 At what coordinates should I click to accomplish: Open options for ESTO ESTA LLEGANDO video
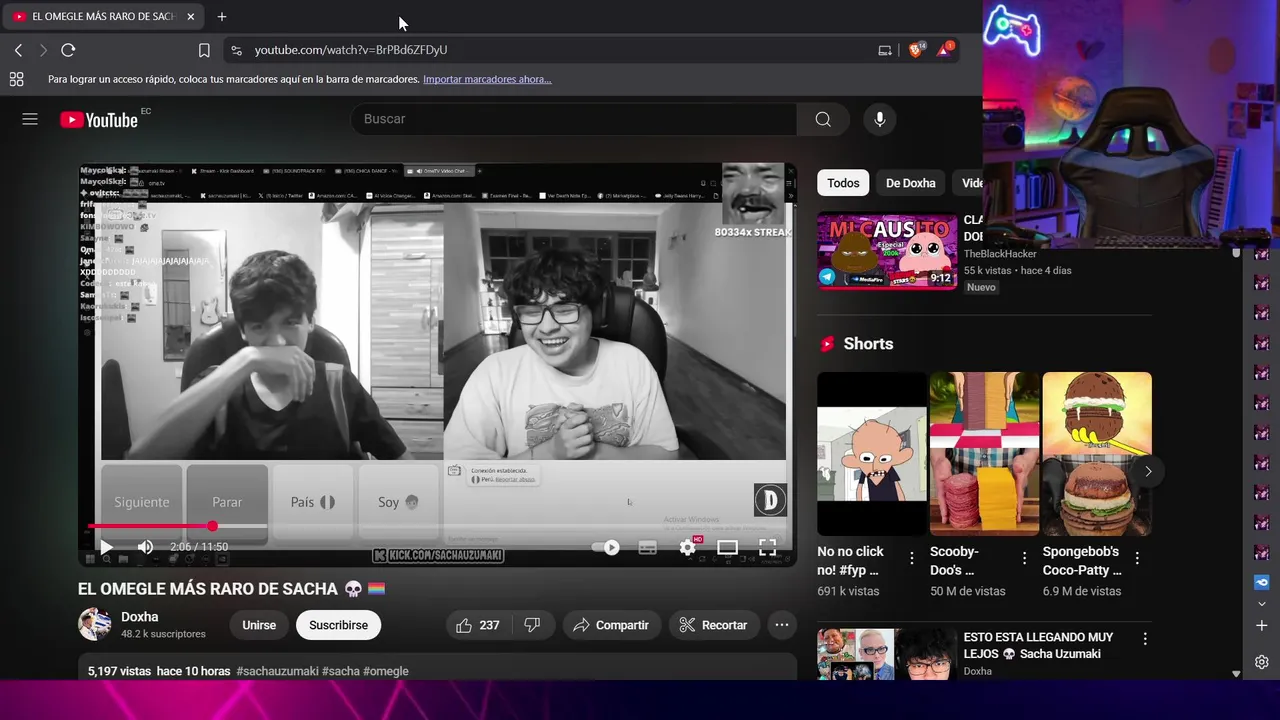pyautogui.click(x=1145, y=639)
